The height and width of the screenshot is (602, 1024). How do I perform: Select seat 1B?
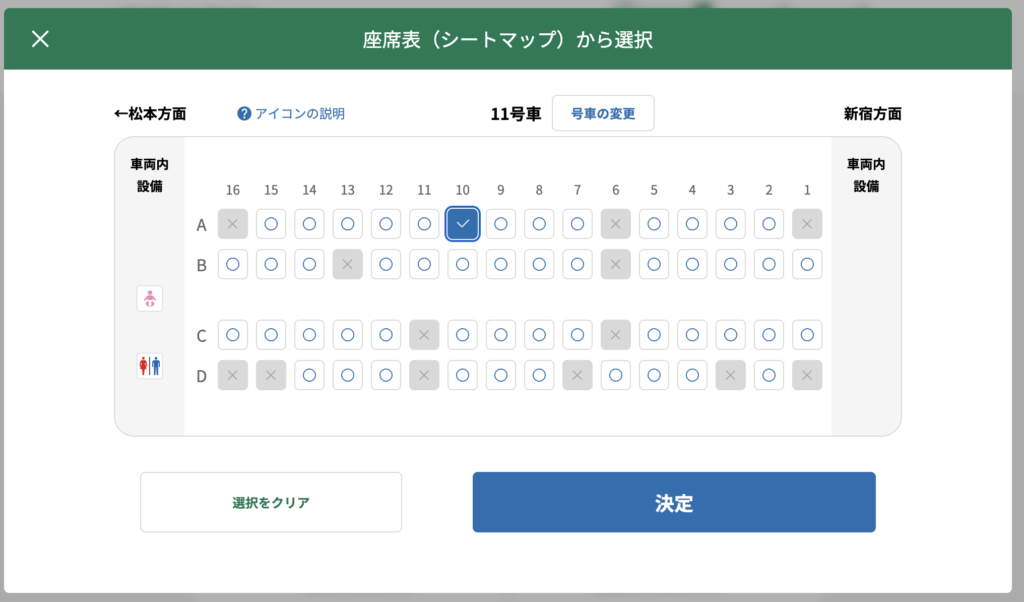pyautogui.click(x=807, y=265)
